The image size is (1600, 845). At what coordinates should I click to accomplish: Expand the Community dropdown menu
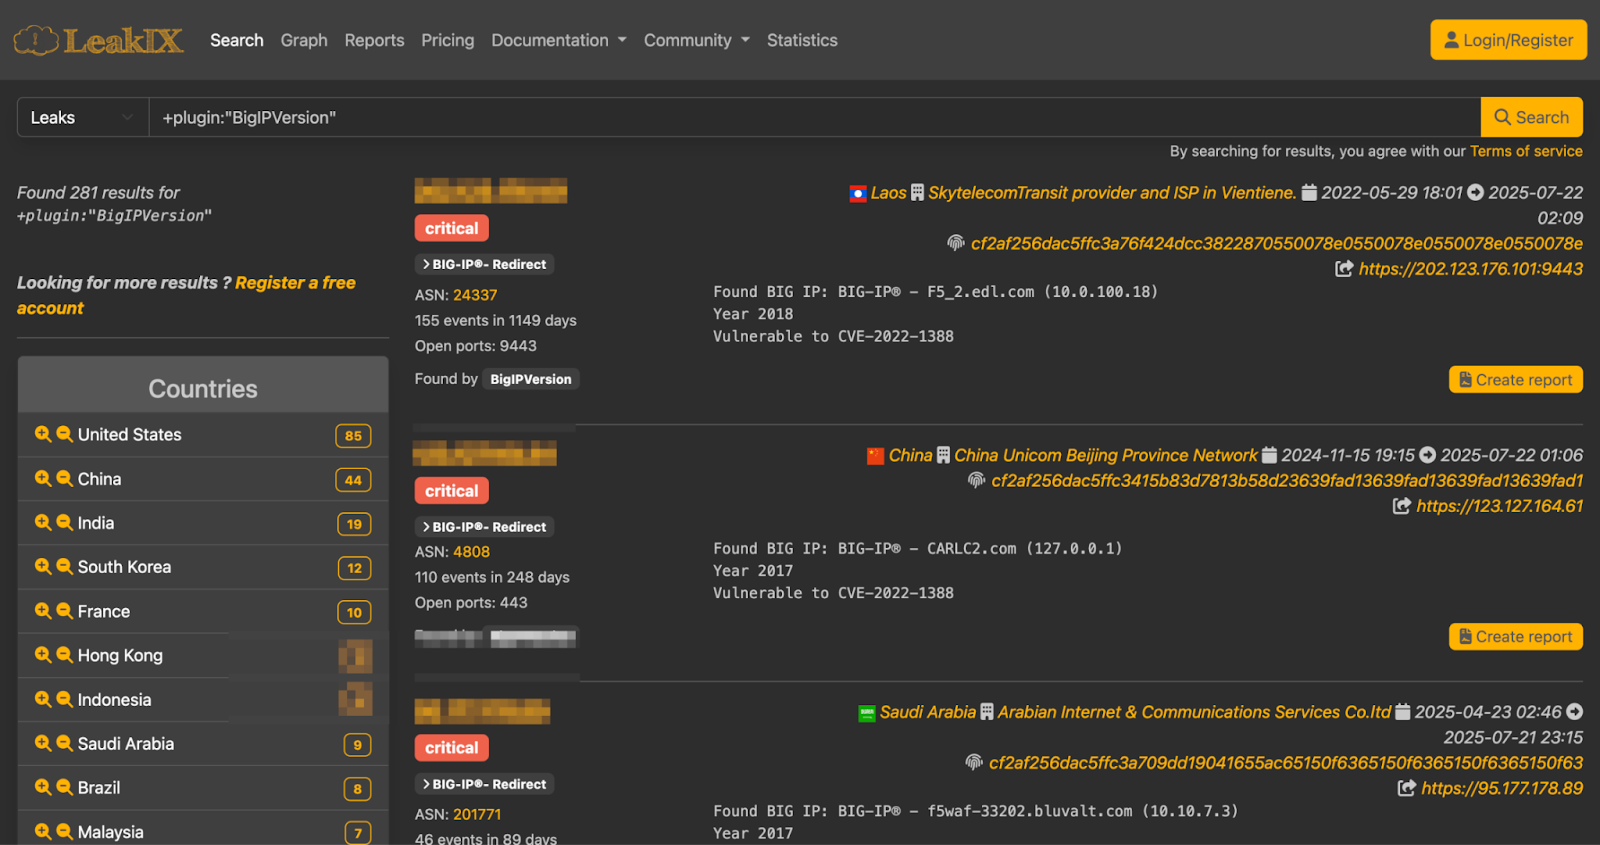(x=696, y=40)
